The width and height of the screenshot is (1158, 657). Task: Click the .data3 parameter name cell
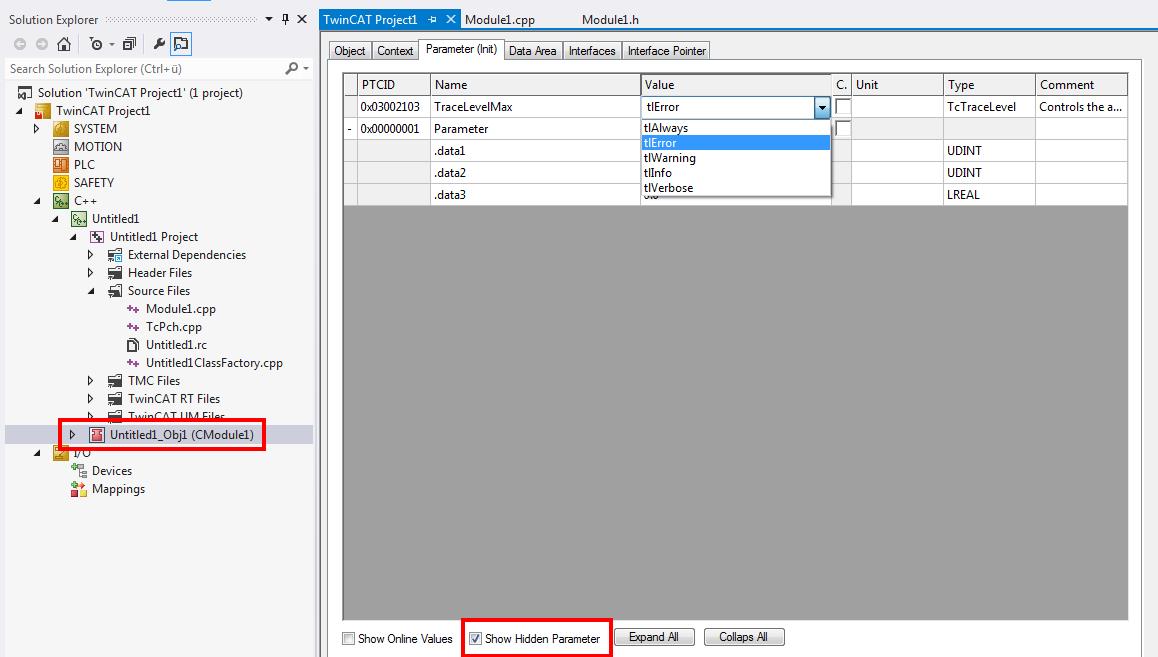point(535,195)
